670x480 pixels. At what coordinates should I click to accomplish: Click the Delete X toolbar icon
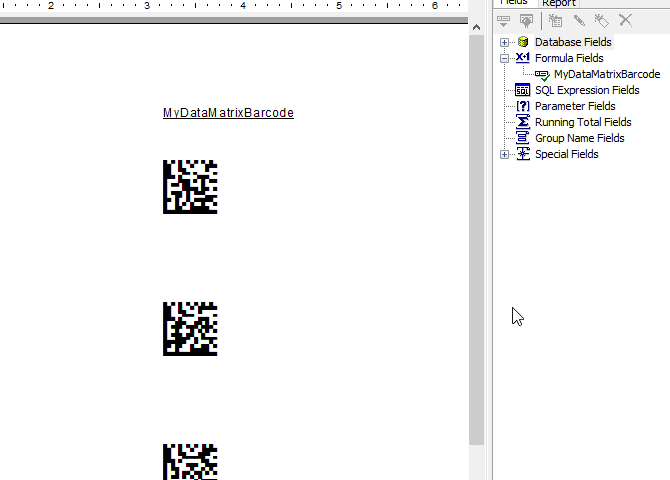625,20
